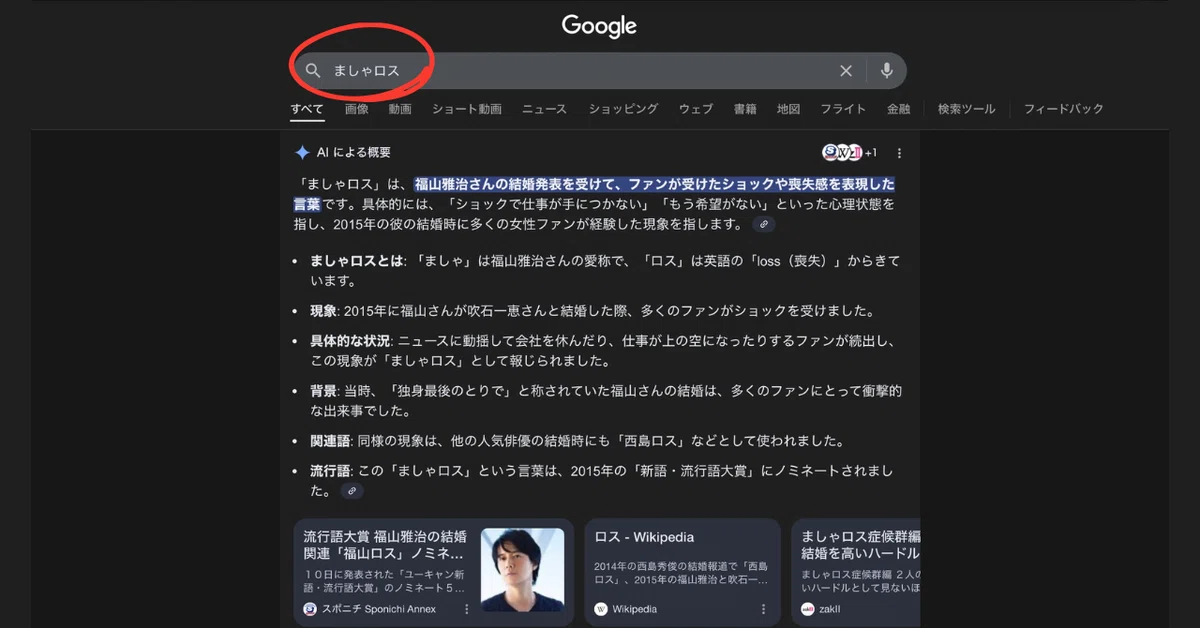Click the AI による概要 heading
1200x628 pixels.
click(354, 152)
